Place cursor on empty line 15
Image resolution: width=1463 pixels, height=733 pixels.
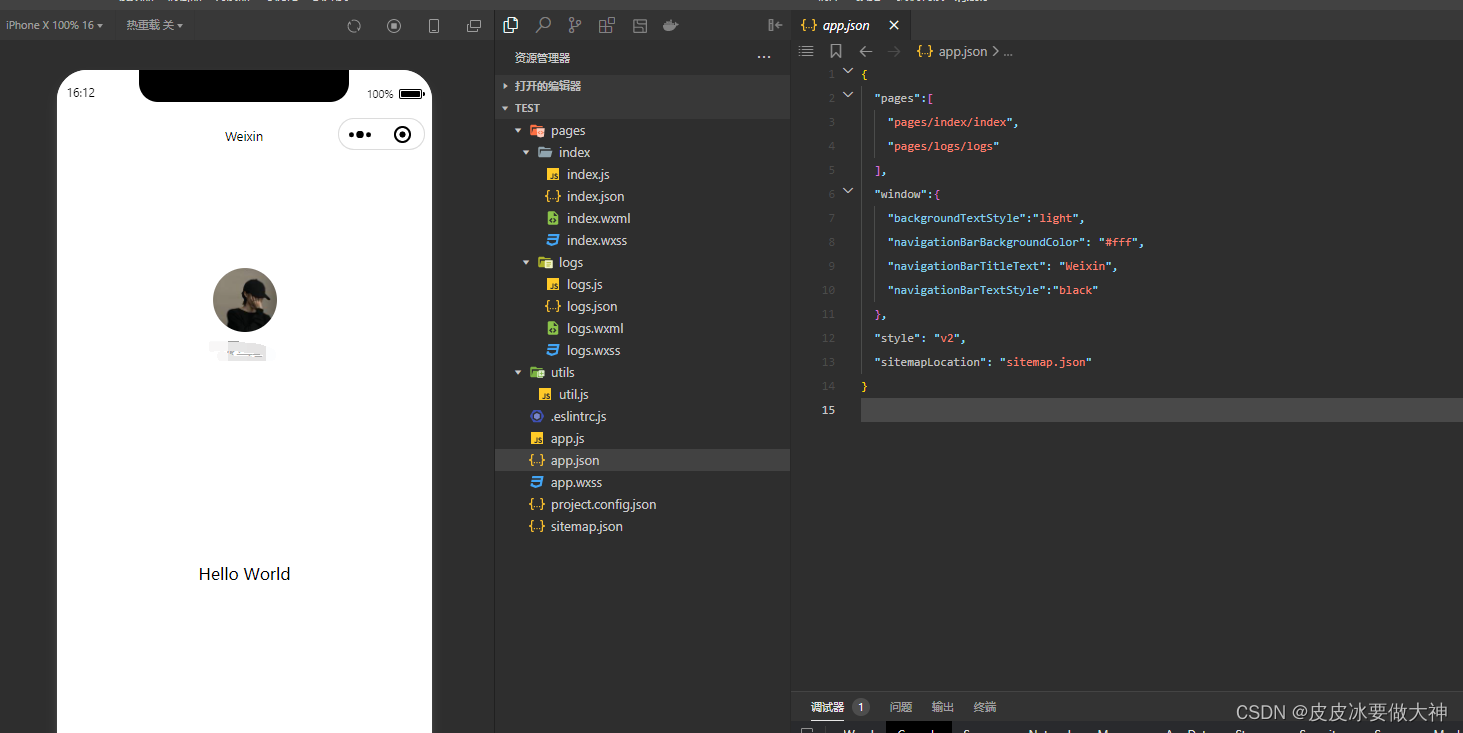(1161, 410)
